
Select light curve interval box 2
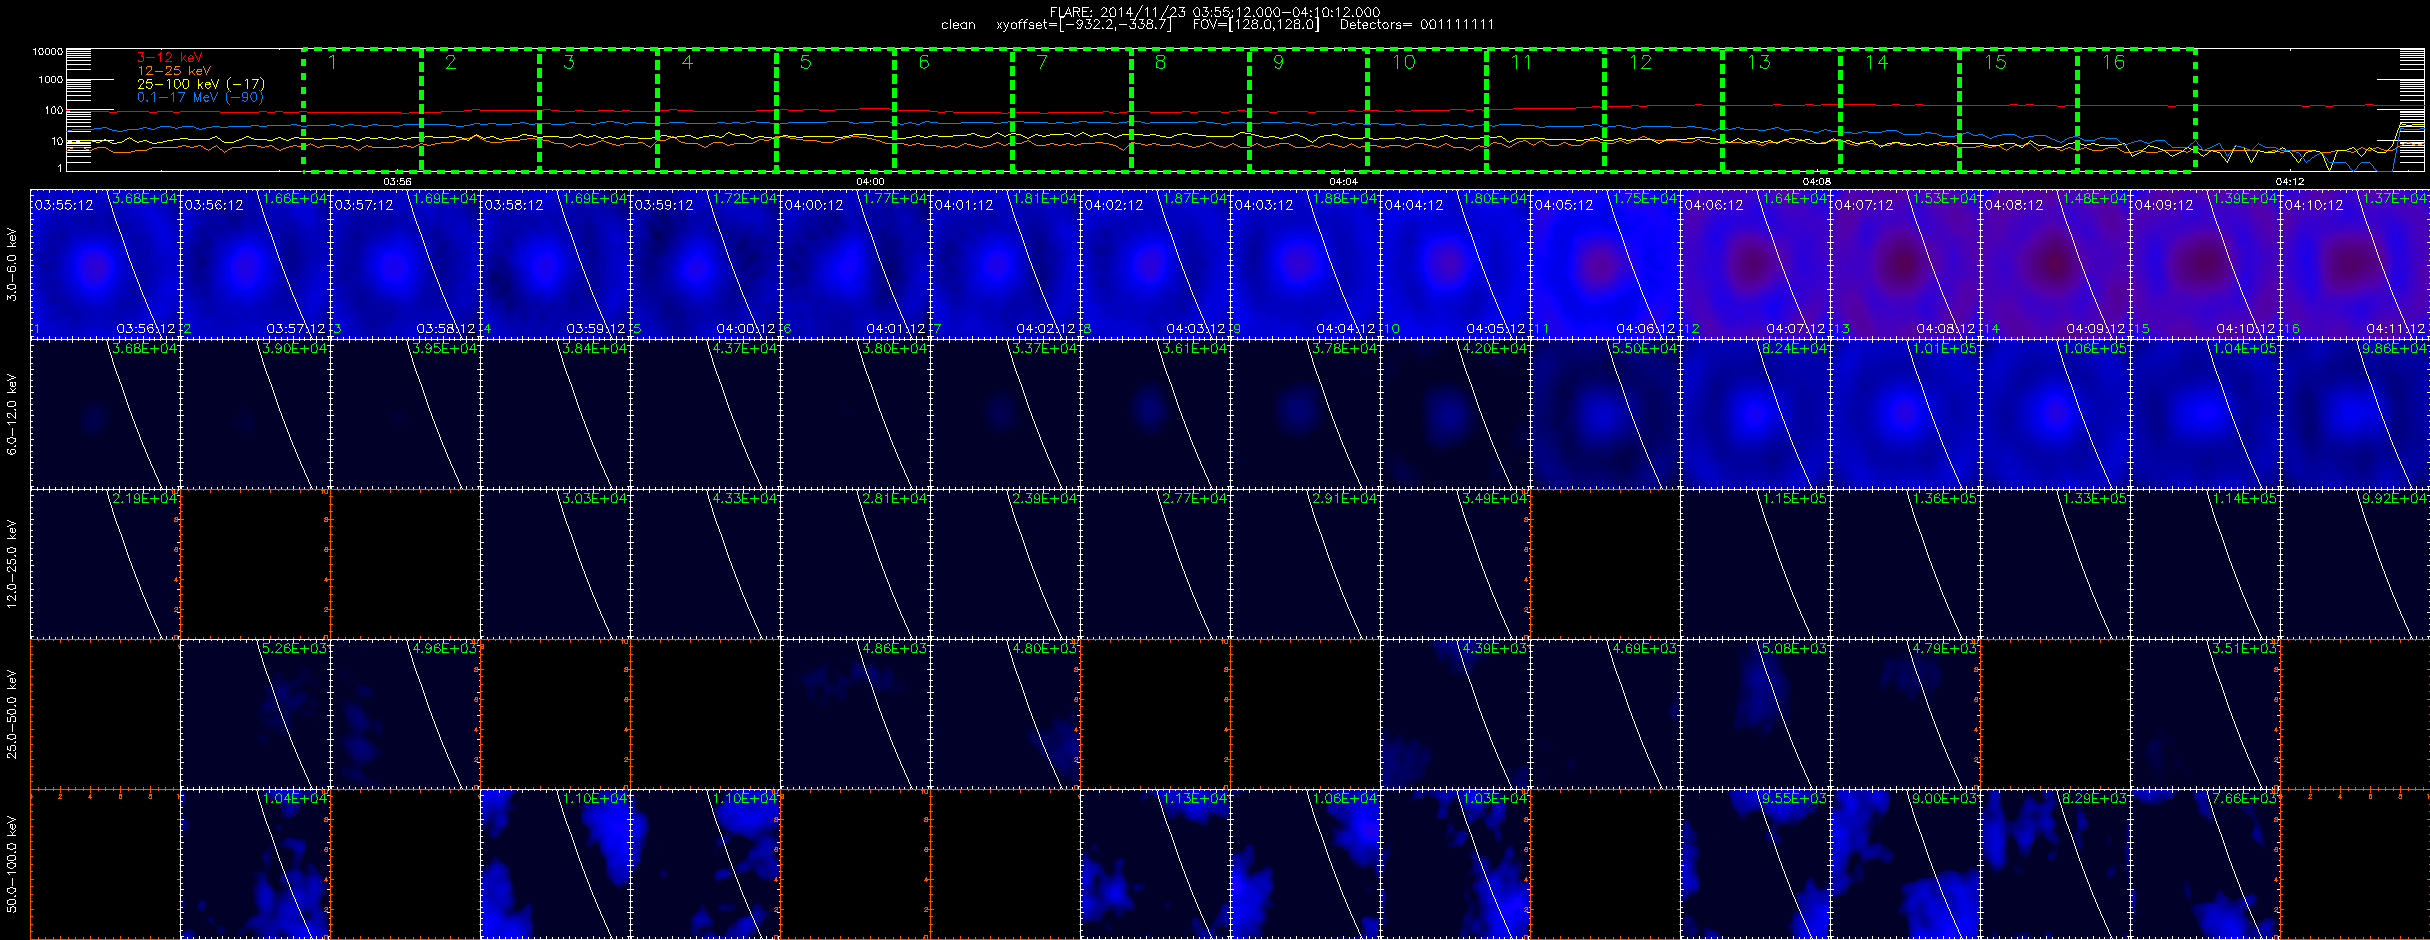point(480,109)
